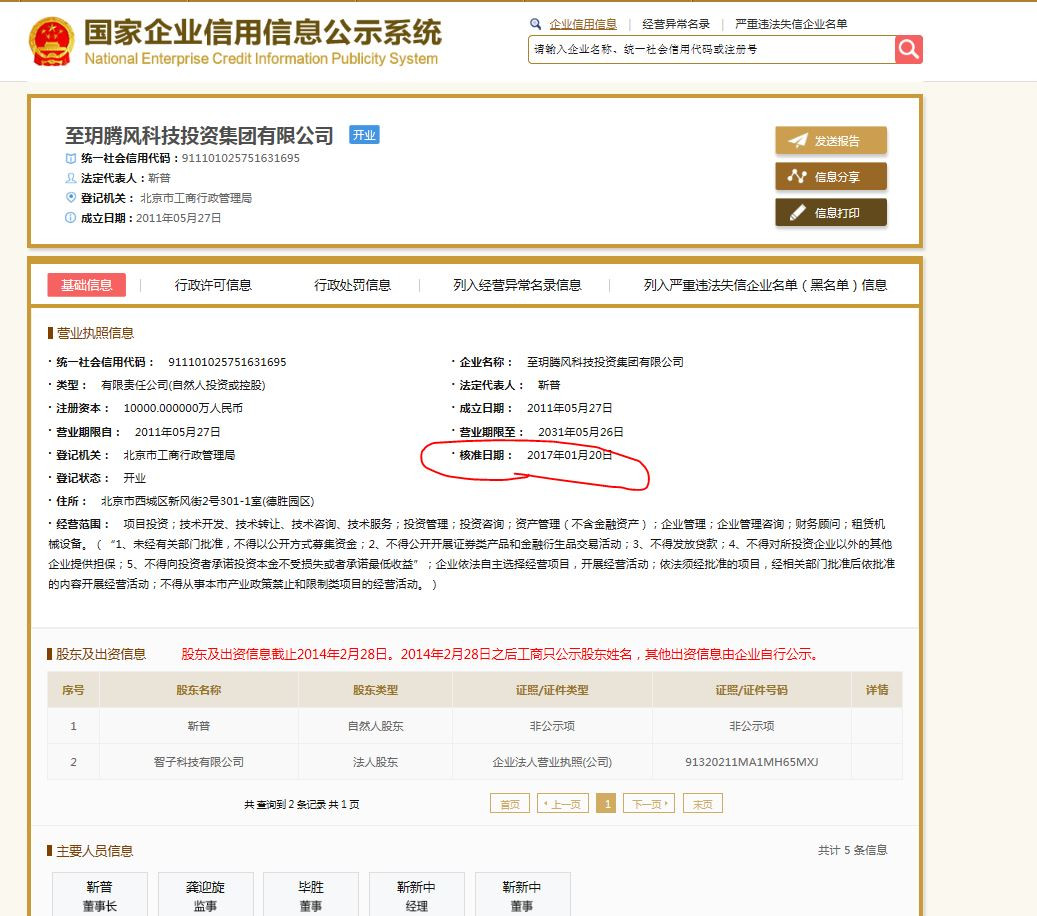
Task: Open the 列入经营异常名录信息 tab
Action: click(x=517, y=285)
